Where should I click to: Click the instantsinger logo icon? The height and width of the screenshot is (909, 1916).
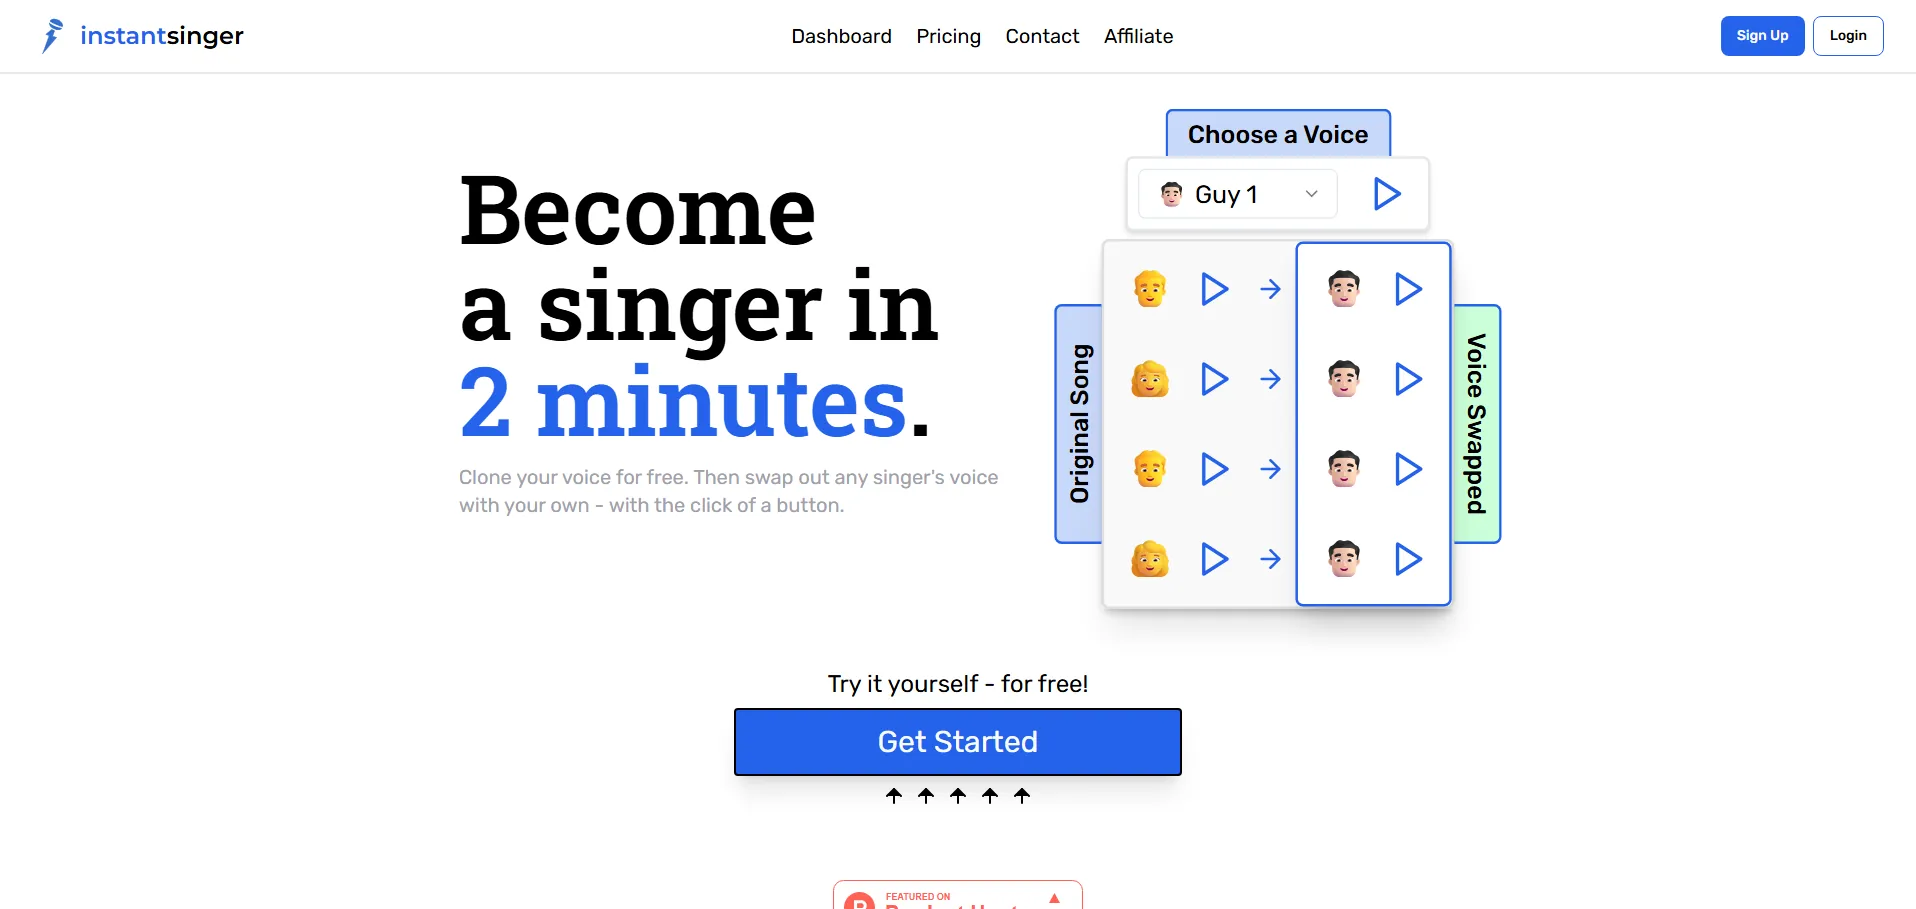52,36
